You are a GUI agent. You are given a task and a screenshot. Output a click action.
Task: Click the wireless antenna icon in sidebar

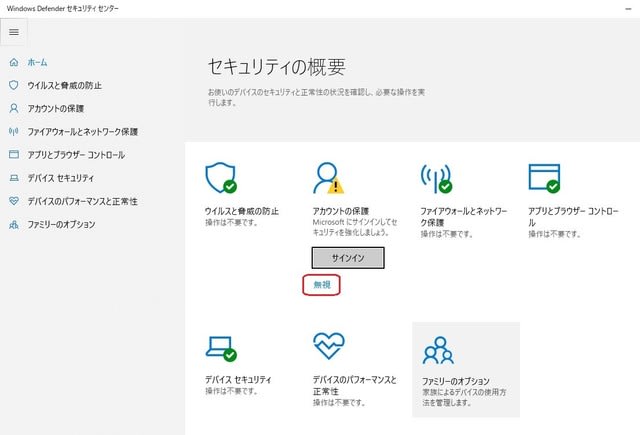pos(14,131)
